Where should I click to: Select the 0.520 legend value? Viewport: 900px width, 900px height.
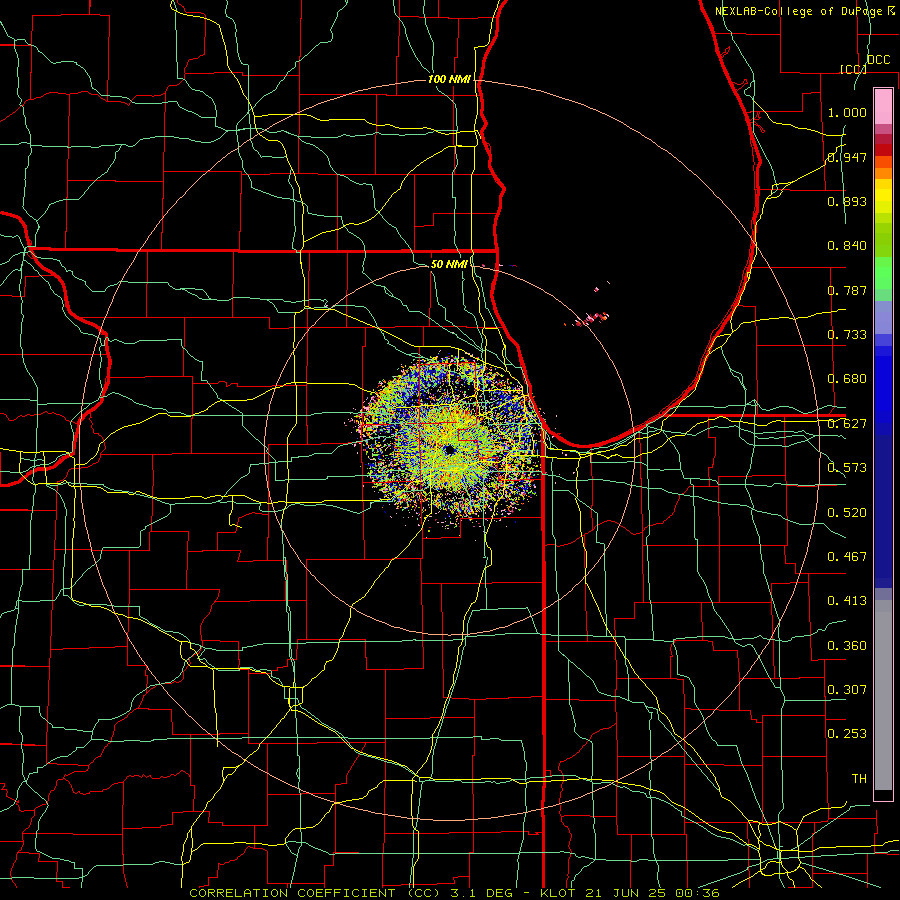pos(847,513)
